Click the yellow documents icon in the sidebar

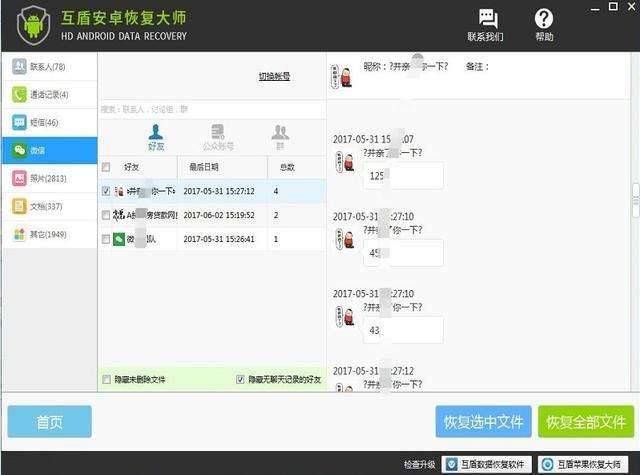click(19, 206)
